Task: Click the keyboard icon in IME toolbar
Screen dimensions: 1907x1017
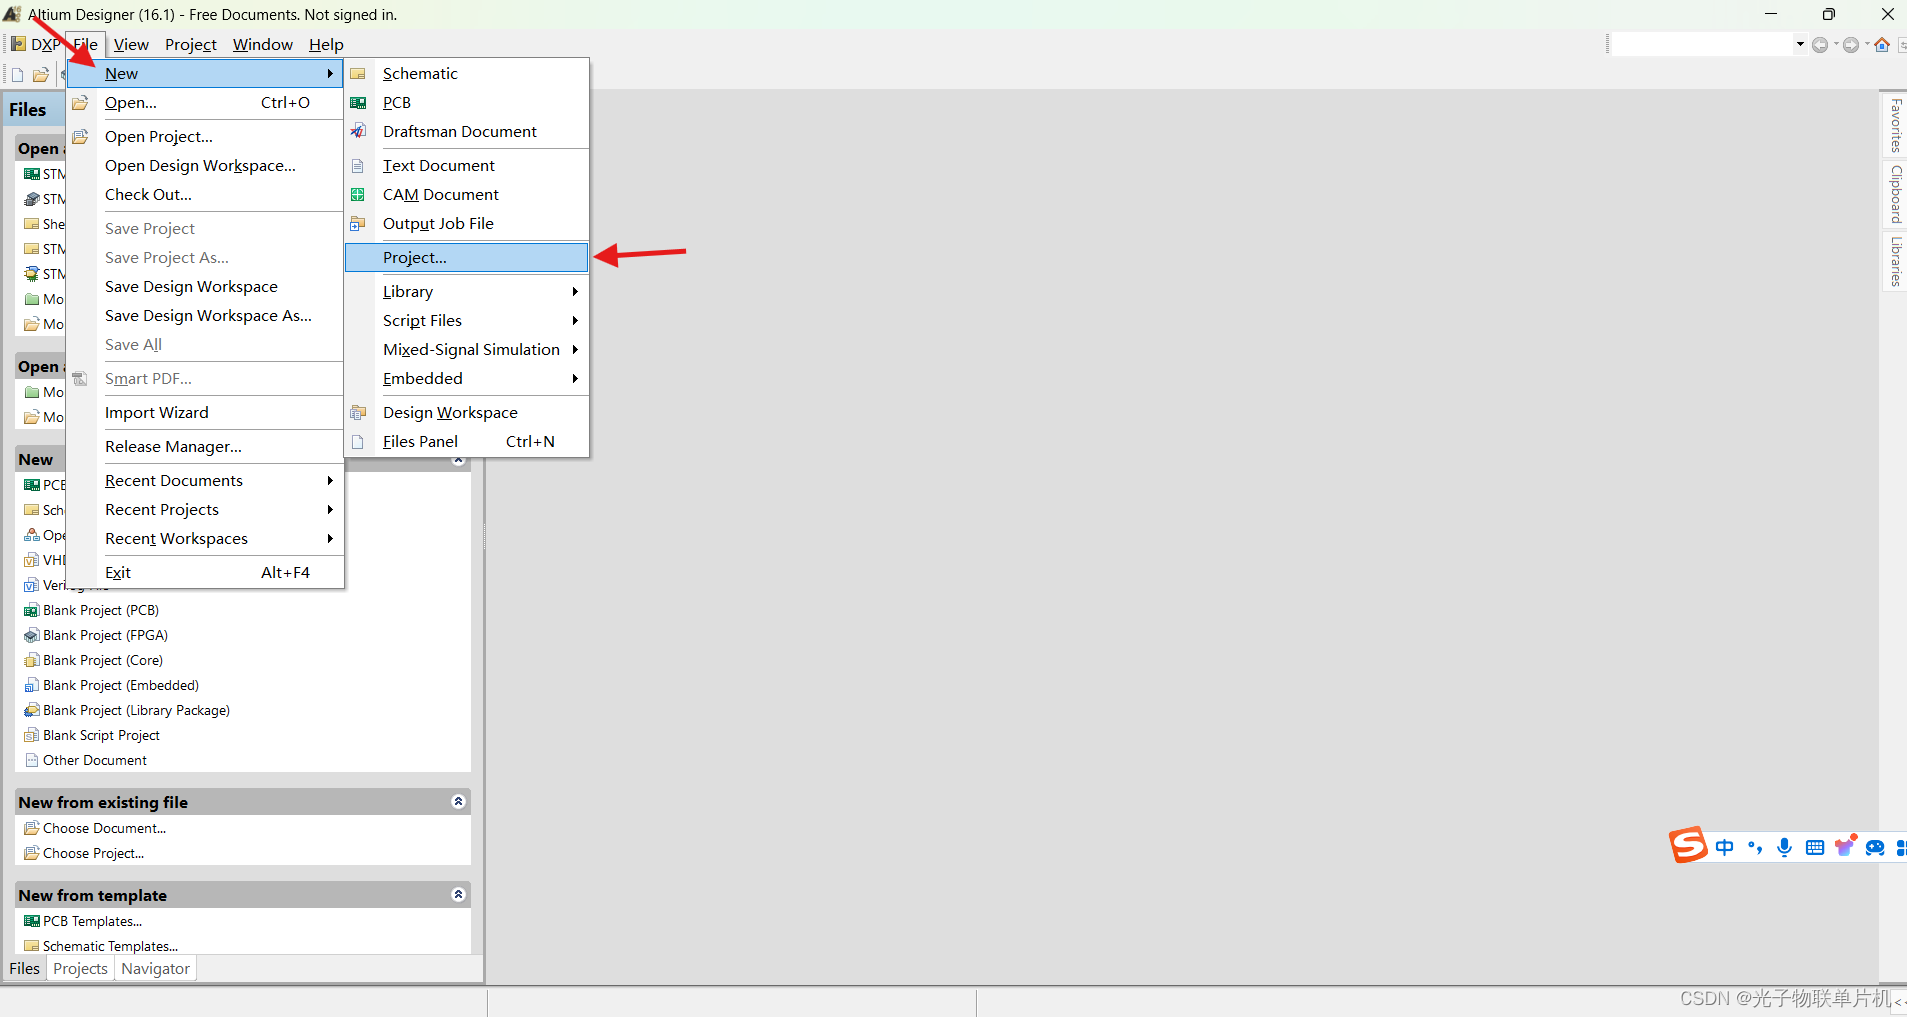Action: click(1815, 848)
